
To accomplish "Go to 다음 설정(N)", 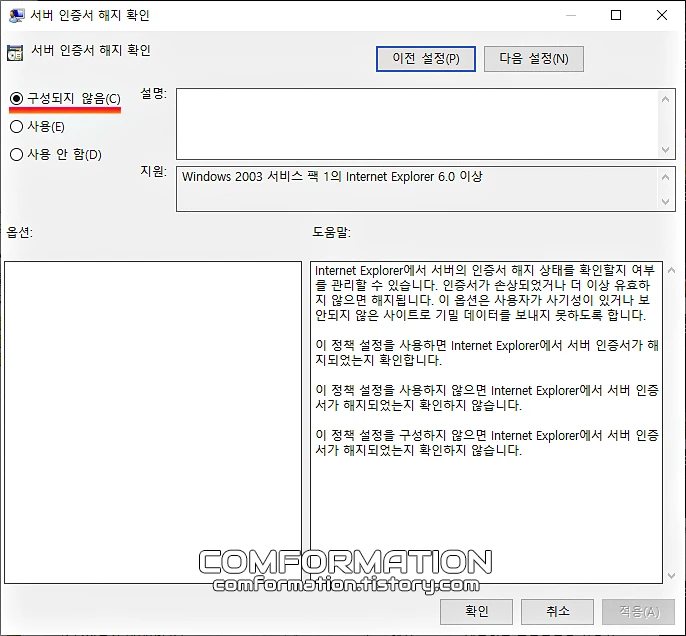I will coord(534,59).
